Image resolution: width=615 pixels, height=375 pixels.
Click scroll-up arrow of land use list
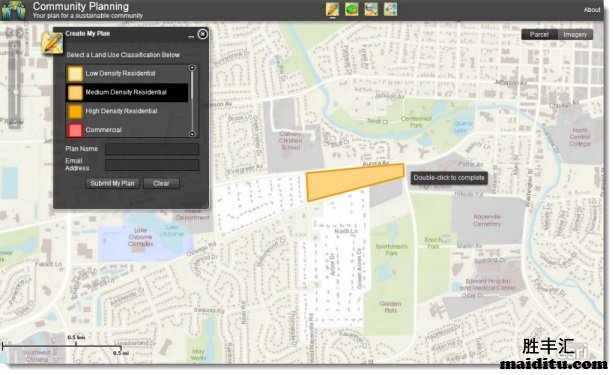click(x=192, y=68)
